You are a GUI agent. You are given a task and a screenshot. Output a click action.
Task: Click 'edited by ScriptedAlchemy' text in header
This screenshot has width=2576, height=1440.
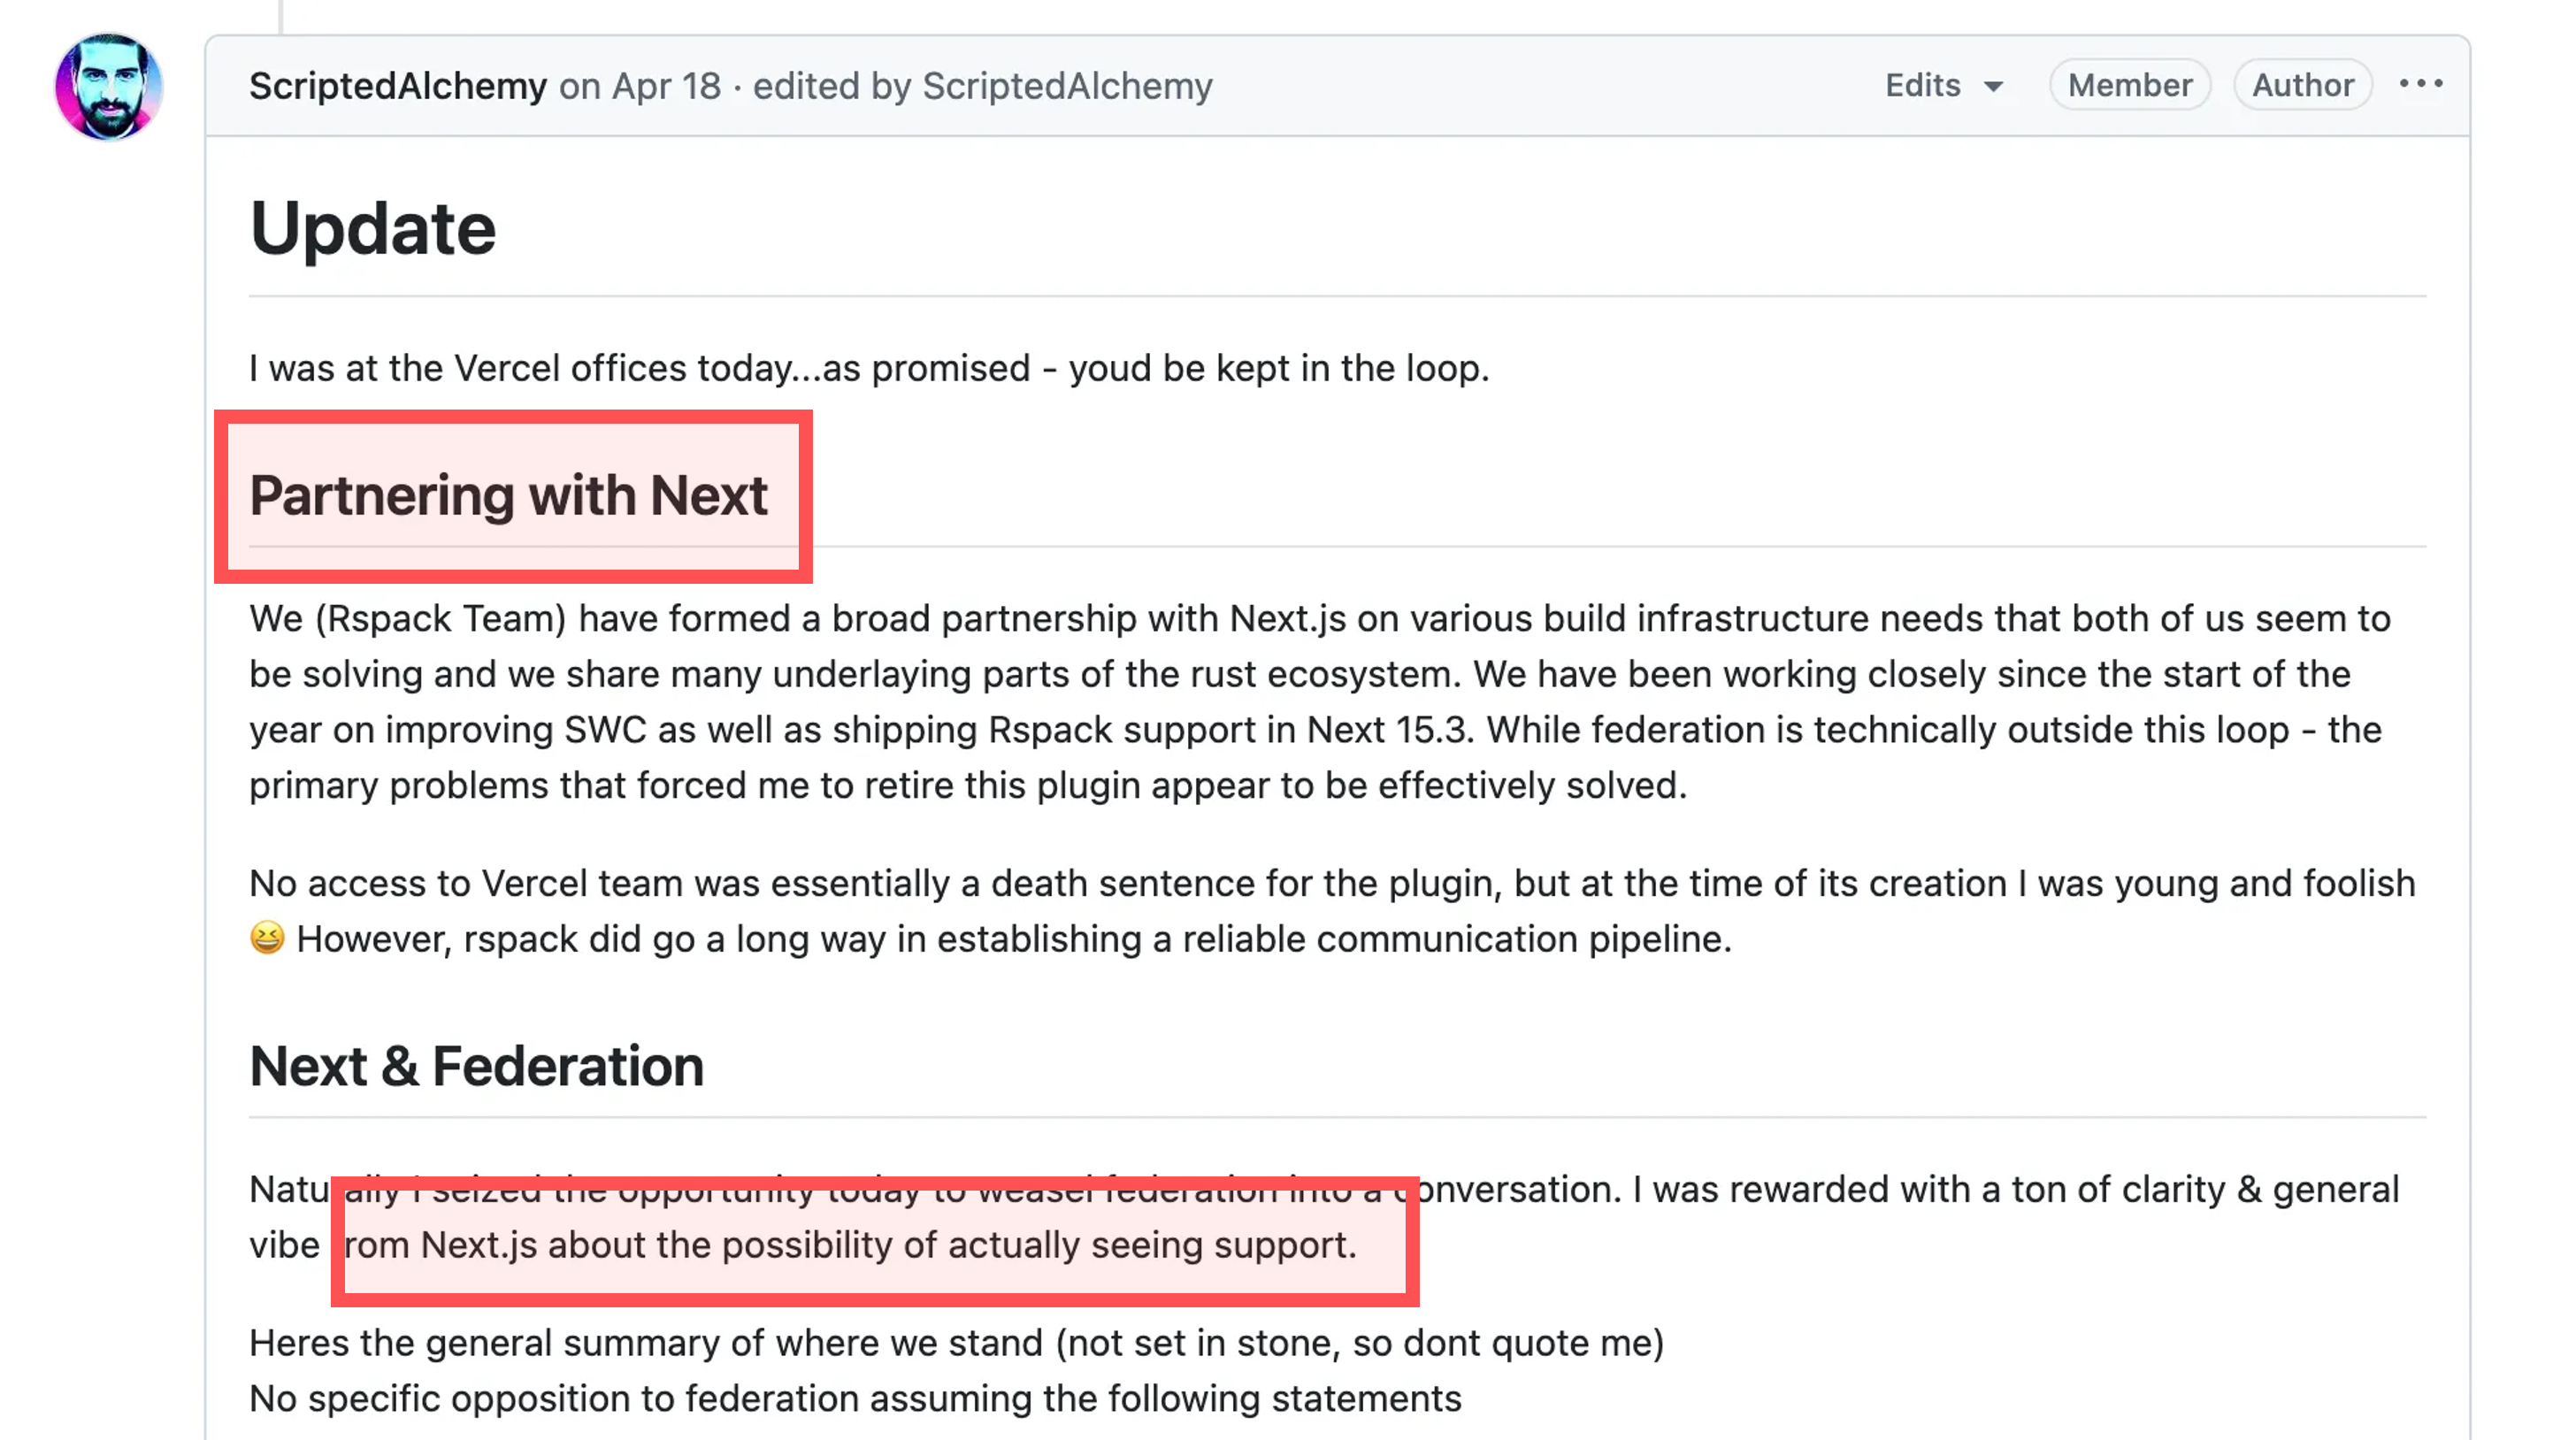pos(983,86)
